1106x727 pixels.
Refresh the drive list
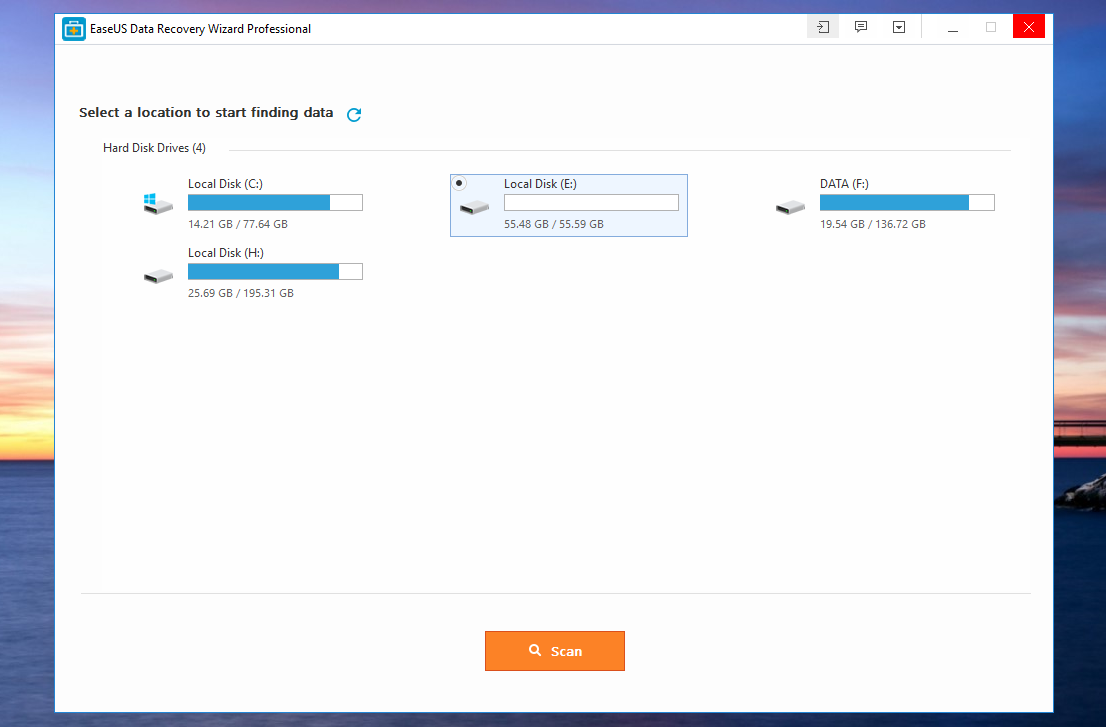click(x=354, y=114)
